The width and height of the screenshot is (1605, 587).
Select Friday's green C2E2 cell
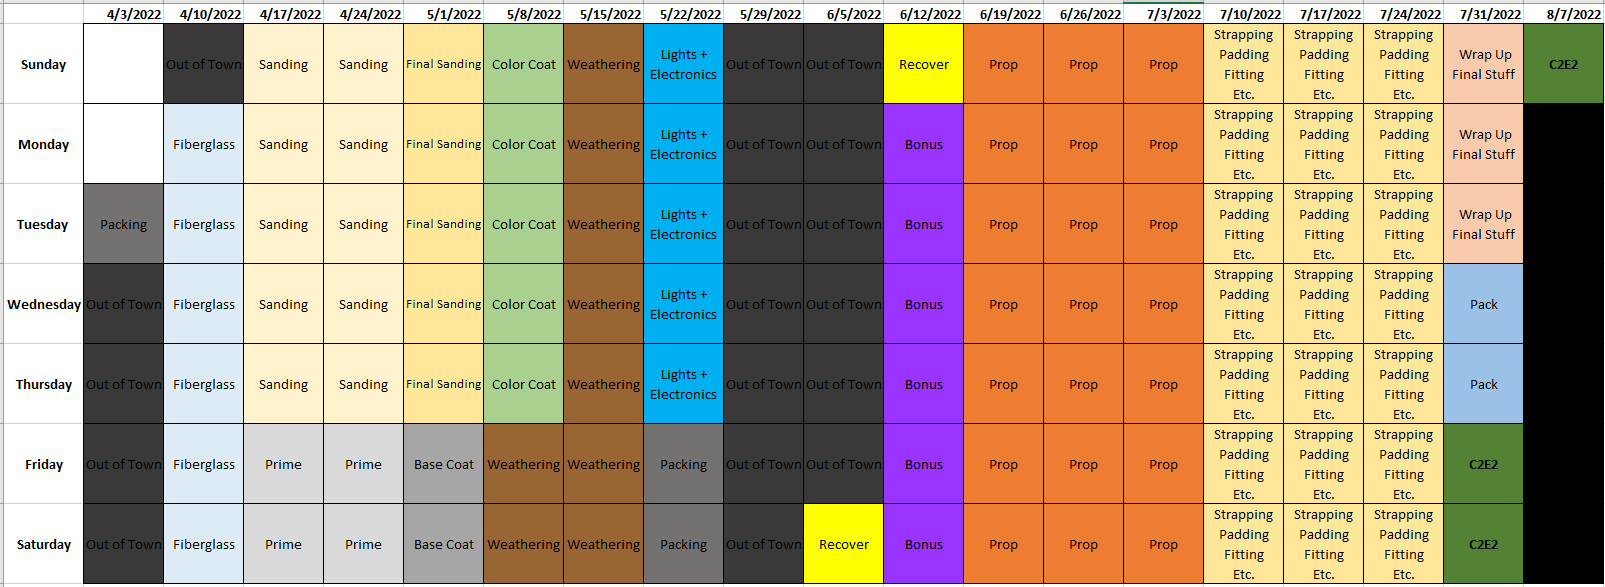click(1483, 464)
